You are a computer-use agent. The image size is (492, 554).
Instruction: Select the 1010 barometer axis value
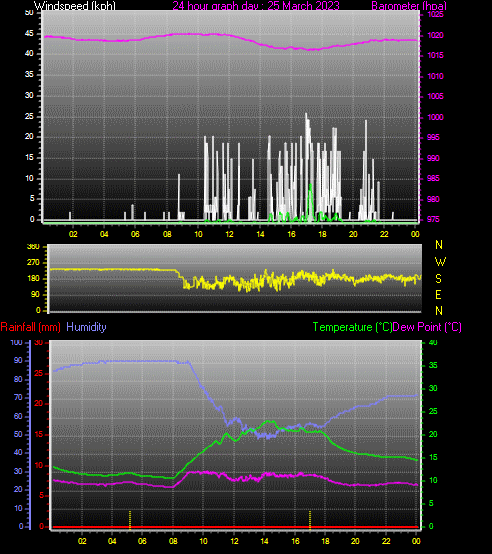coord(435,76)
